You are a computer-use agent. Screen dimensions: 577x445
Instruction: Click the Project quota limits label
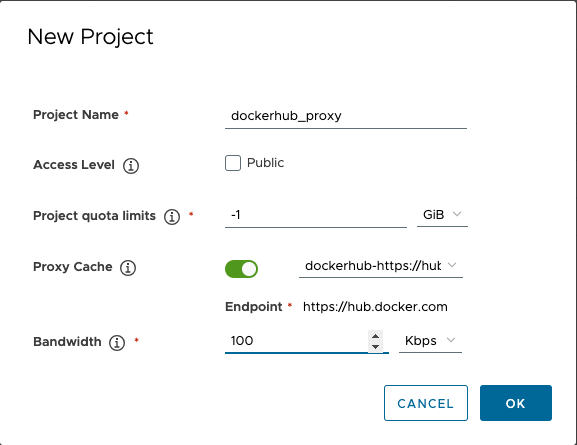pos(95,216)
